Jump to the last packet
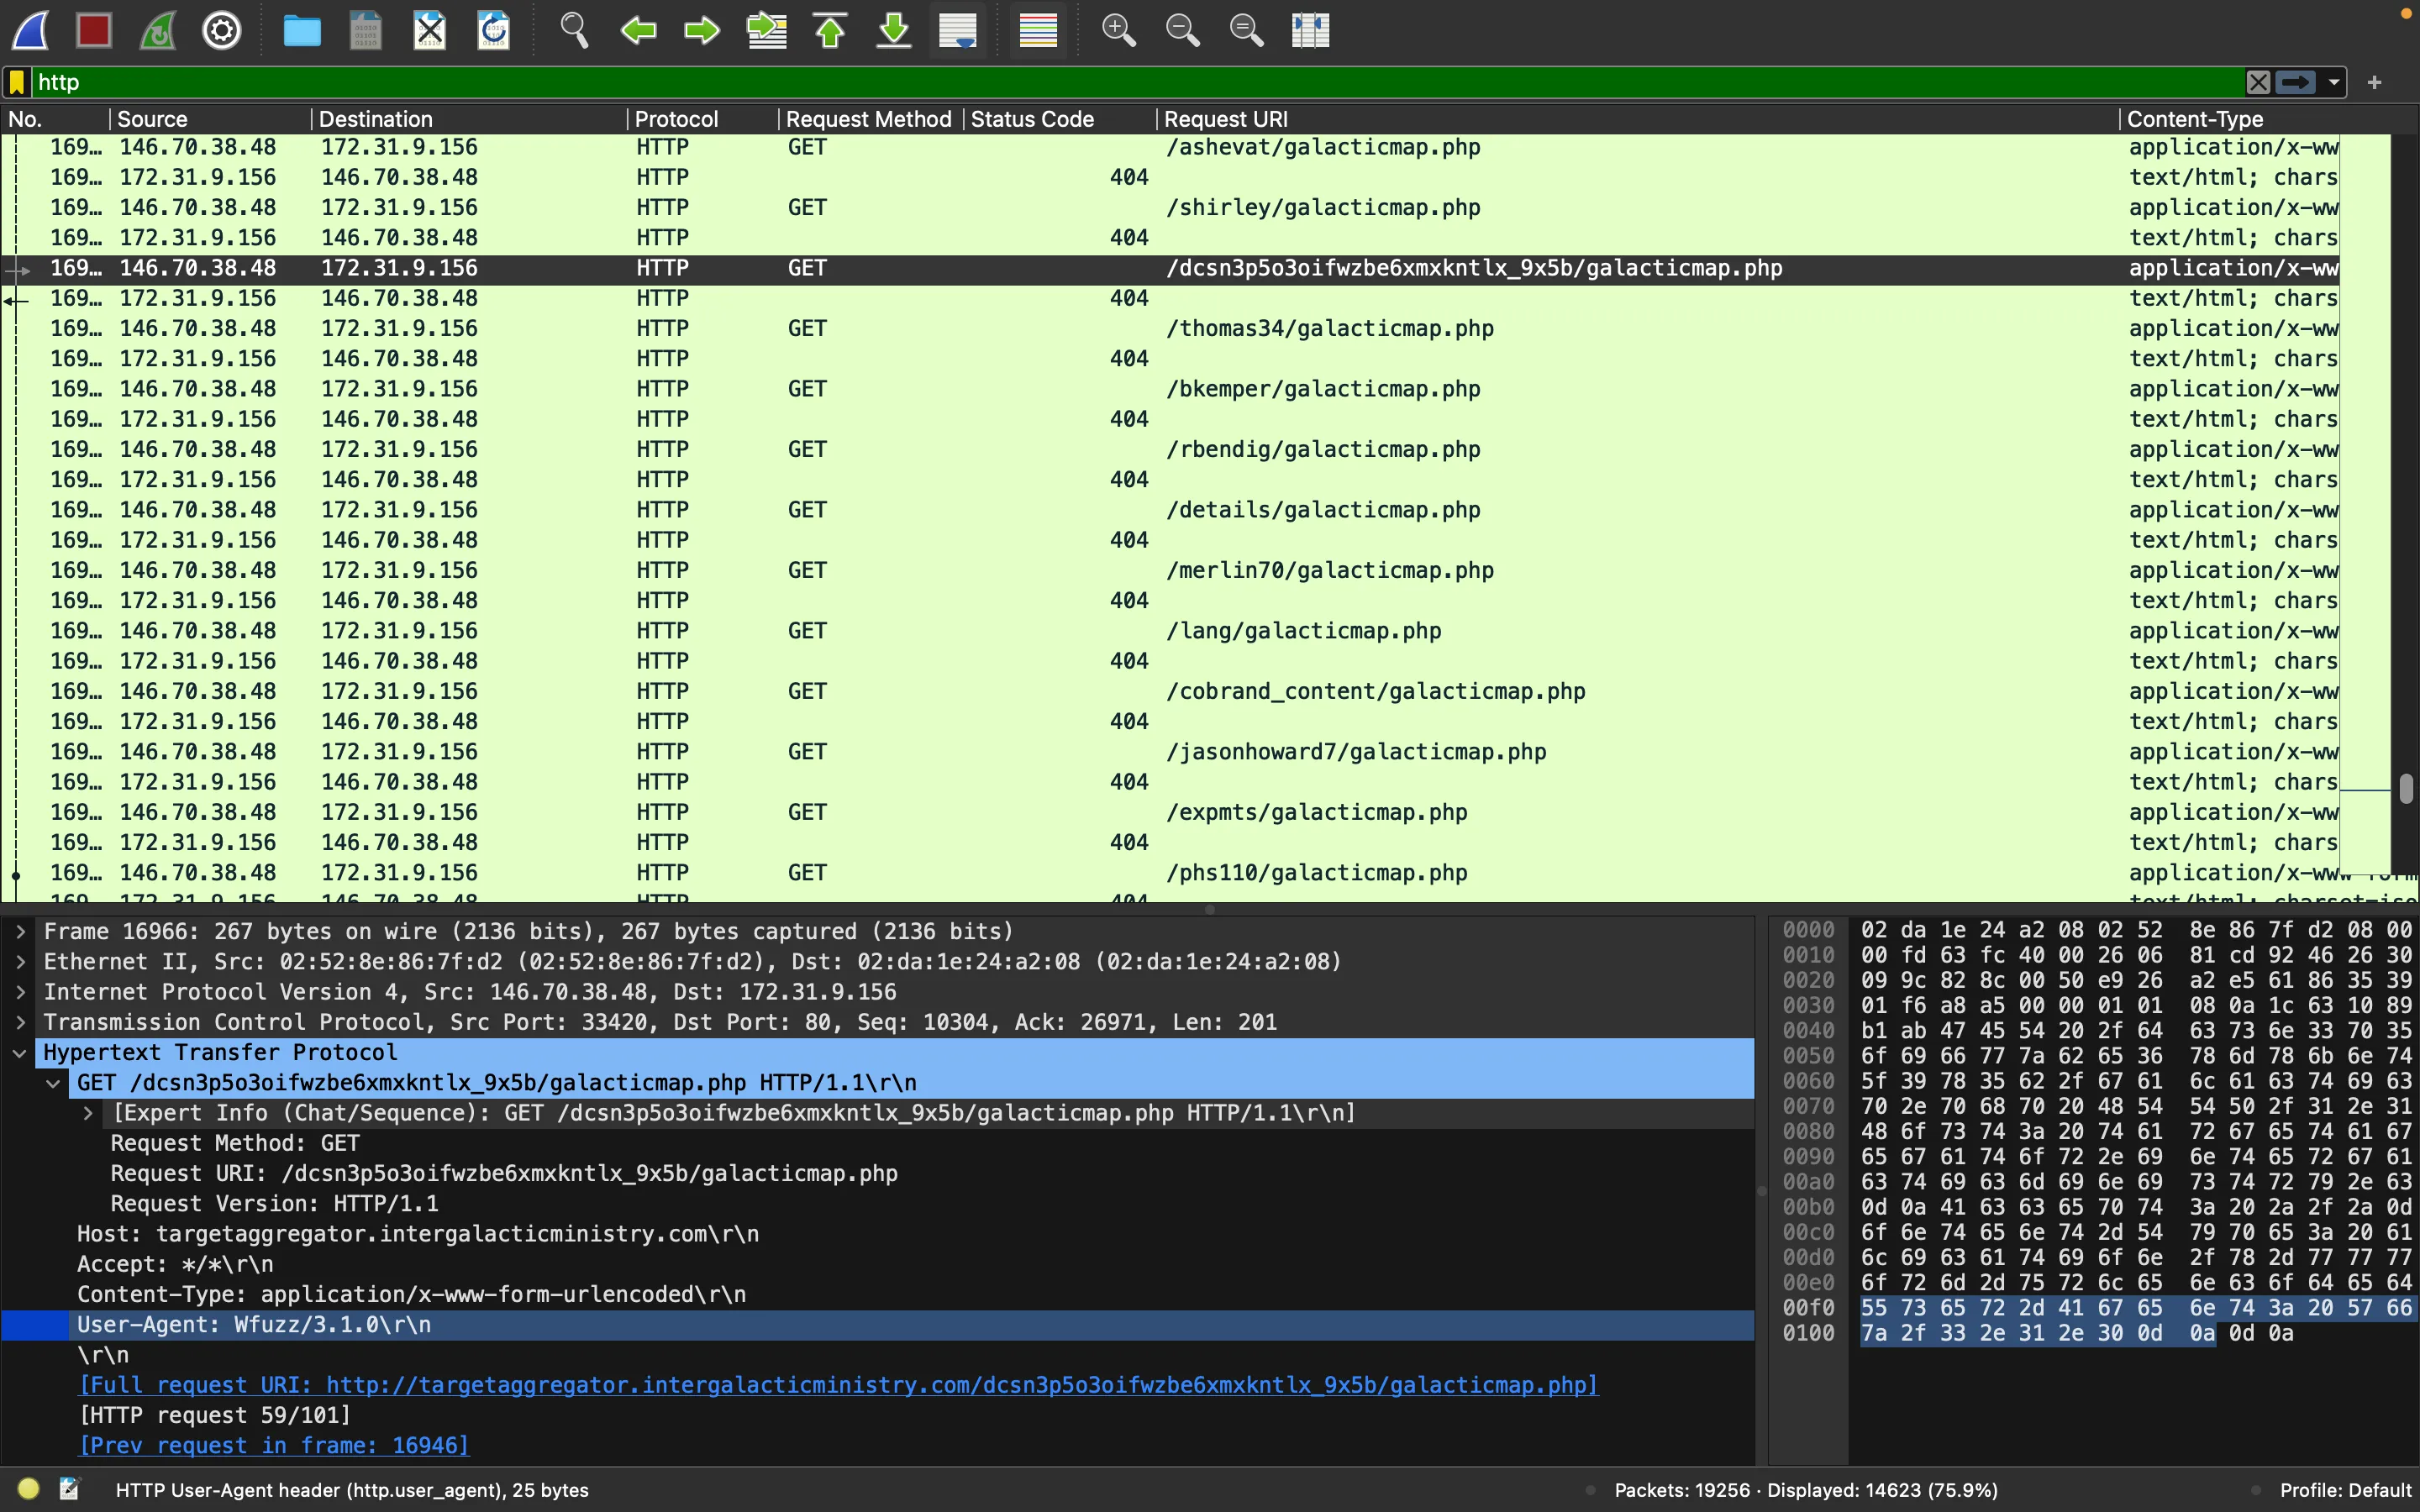Image resolution: width=2420 pixels, height=1512 pixels. [x=894, y=30]
